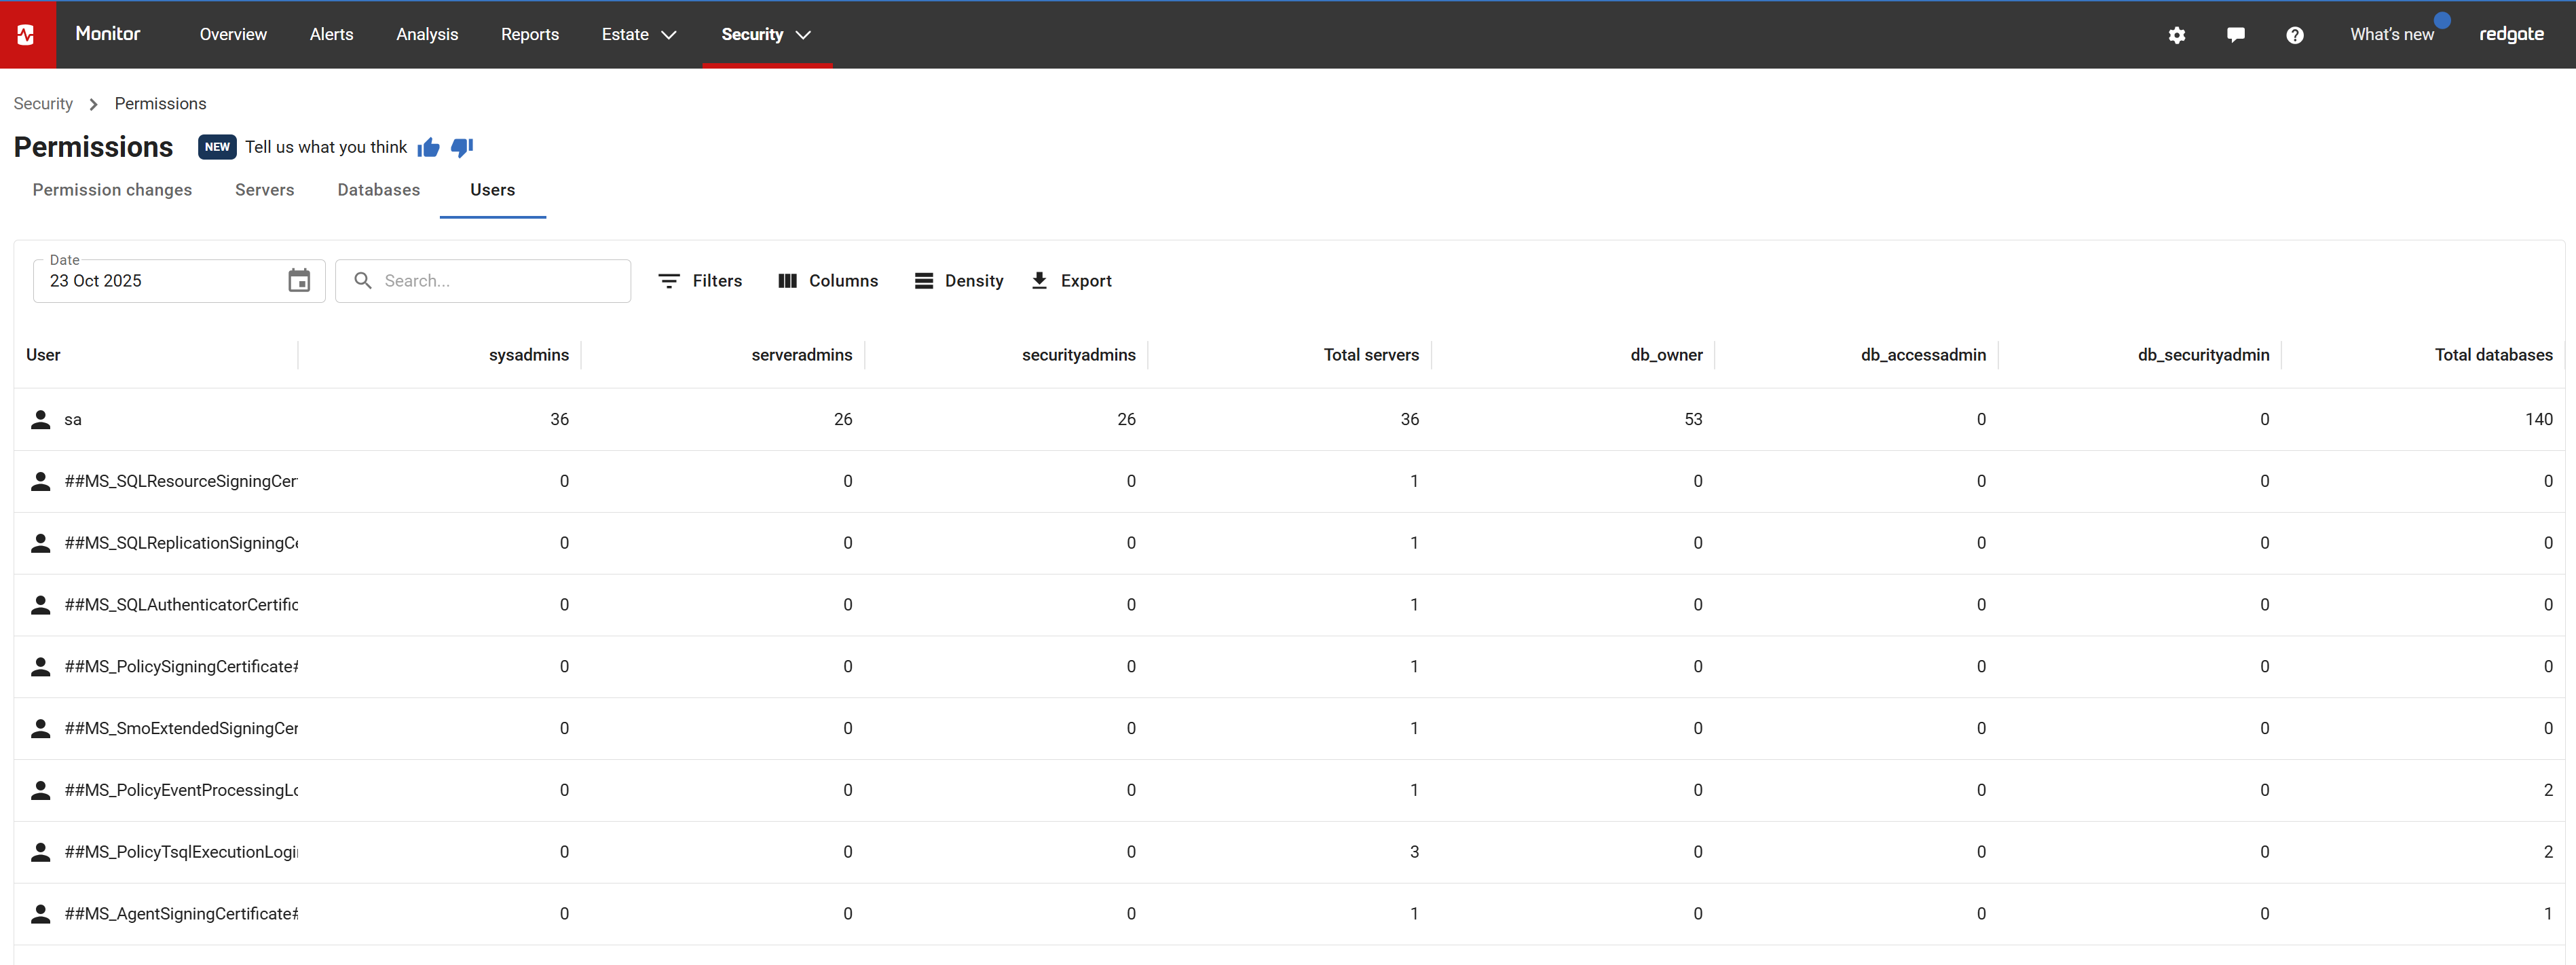Expand the Estate dropdown menu
2576x965 pixels.
coord(639,35)
